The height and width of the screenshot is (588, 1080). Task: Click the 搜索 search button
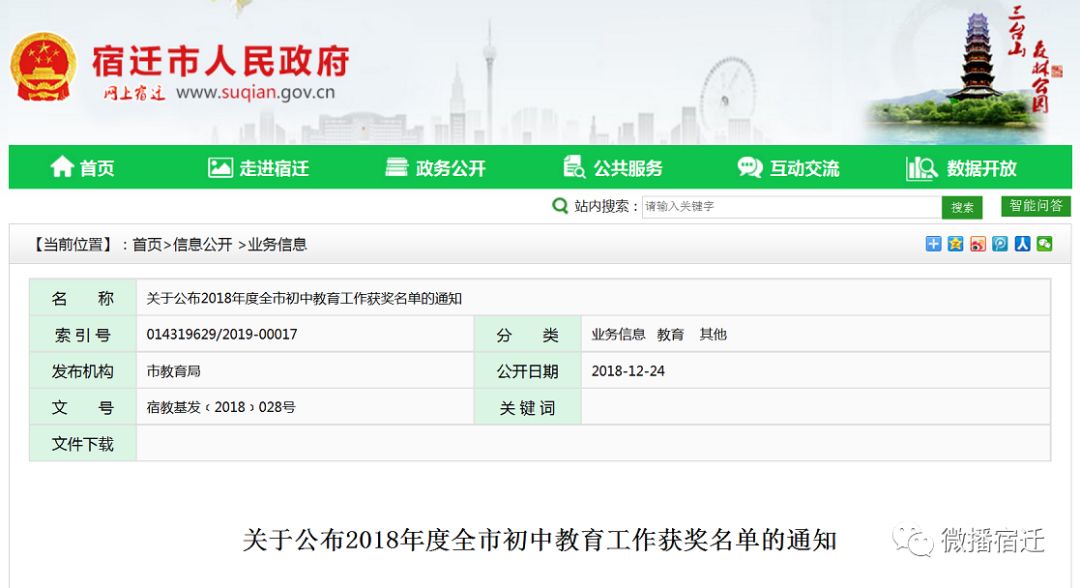[x=962, y=207]
